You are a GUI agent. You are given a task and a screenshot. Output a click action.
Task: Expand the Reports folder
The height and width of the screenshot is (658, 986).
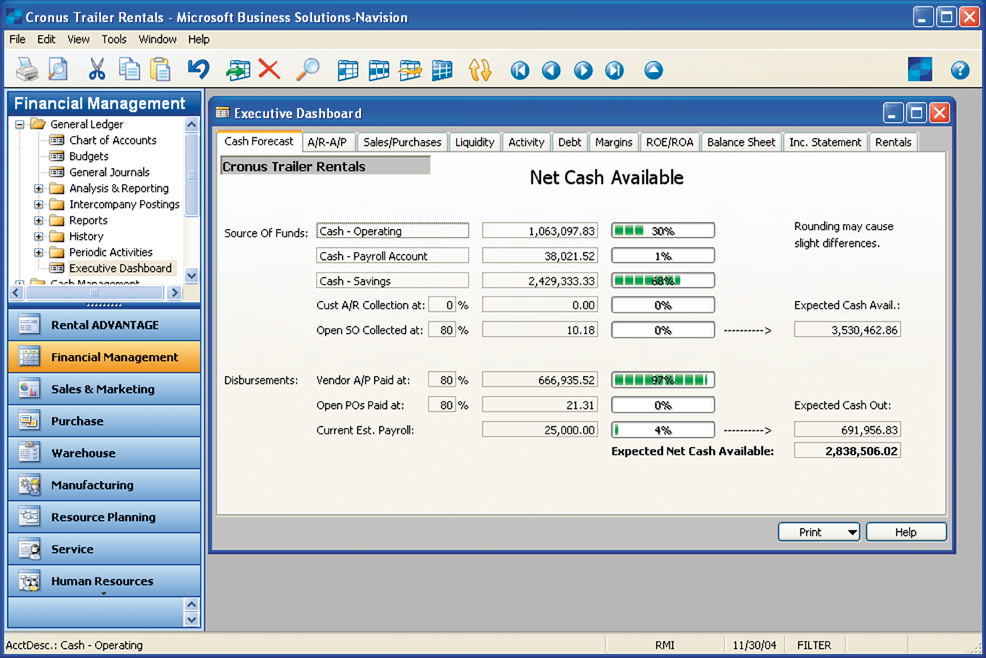pyautogui.click(x=38, y=220)
